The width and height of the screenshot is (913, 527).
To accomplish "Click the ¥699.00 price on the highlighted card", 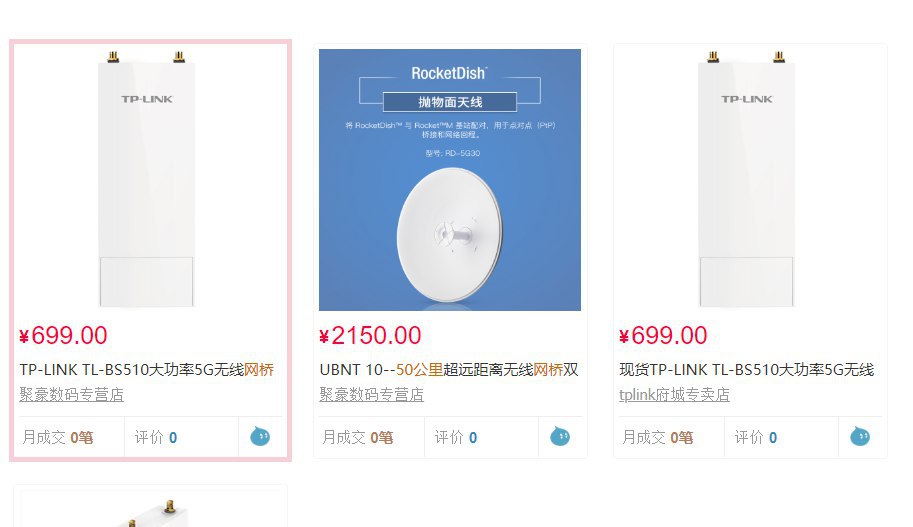I will 63,336.
